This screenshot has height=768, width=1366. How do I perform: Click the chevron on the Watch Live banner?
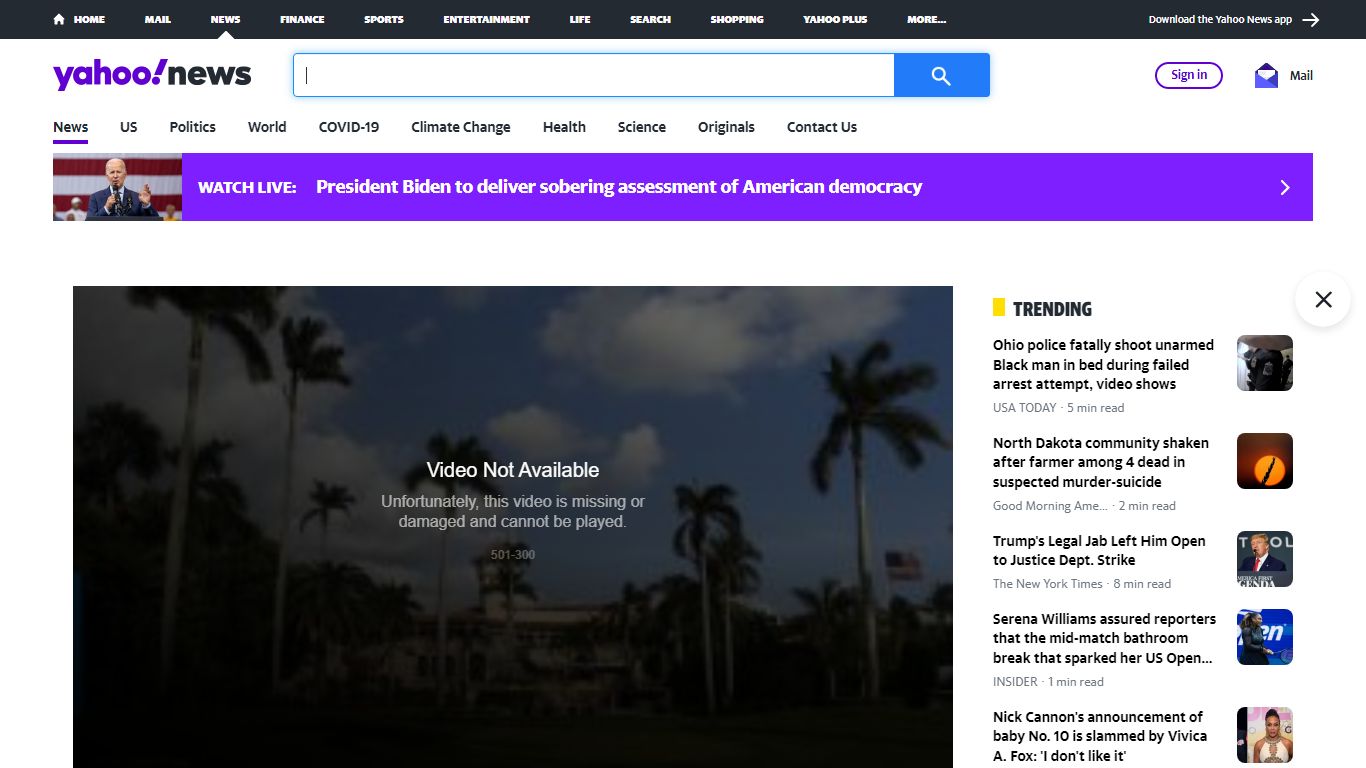point(1285,187)
